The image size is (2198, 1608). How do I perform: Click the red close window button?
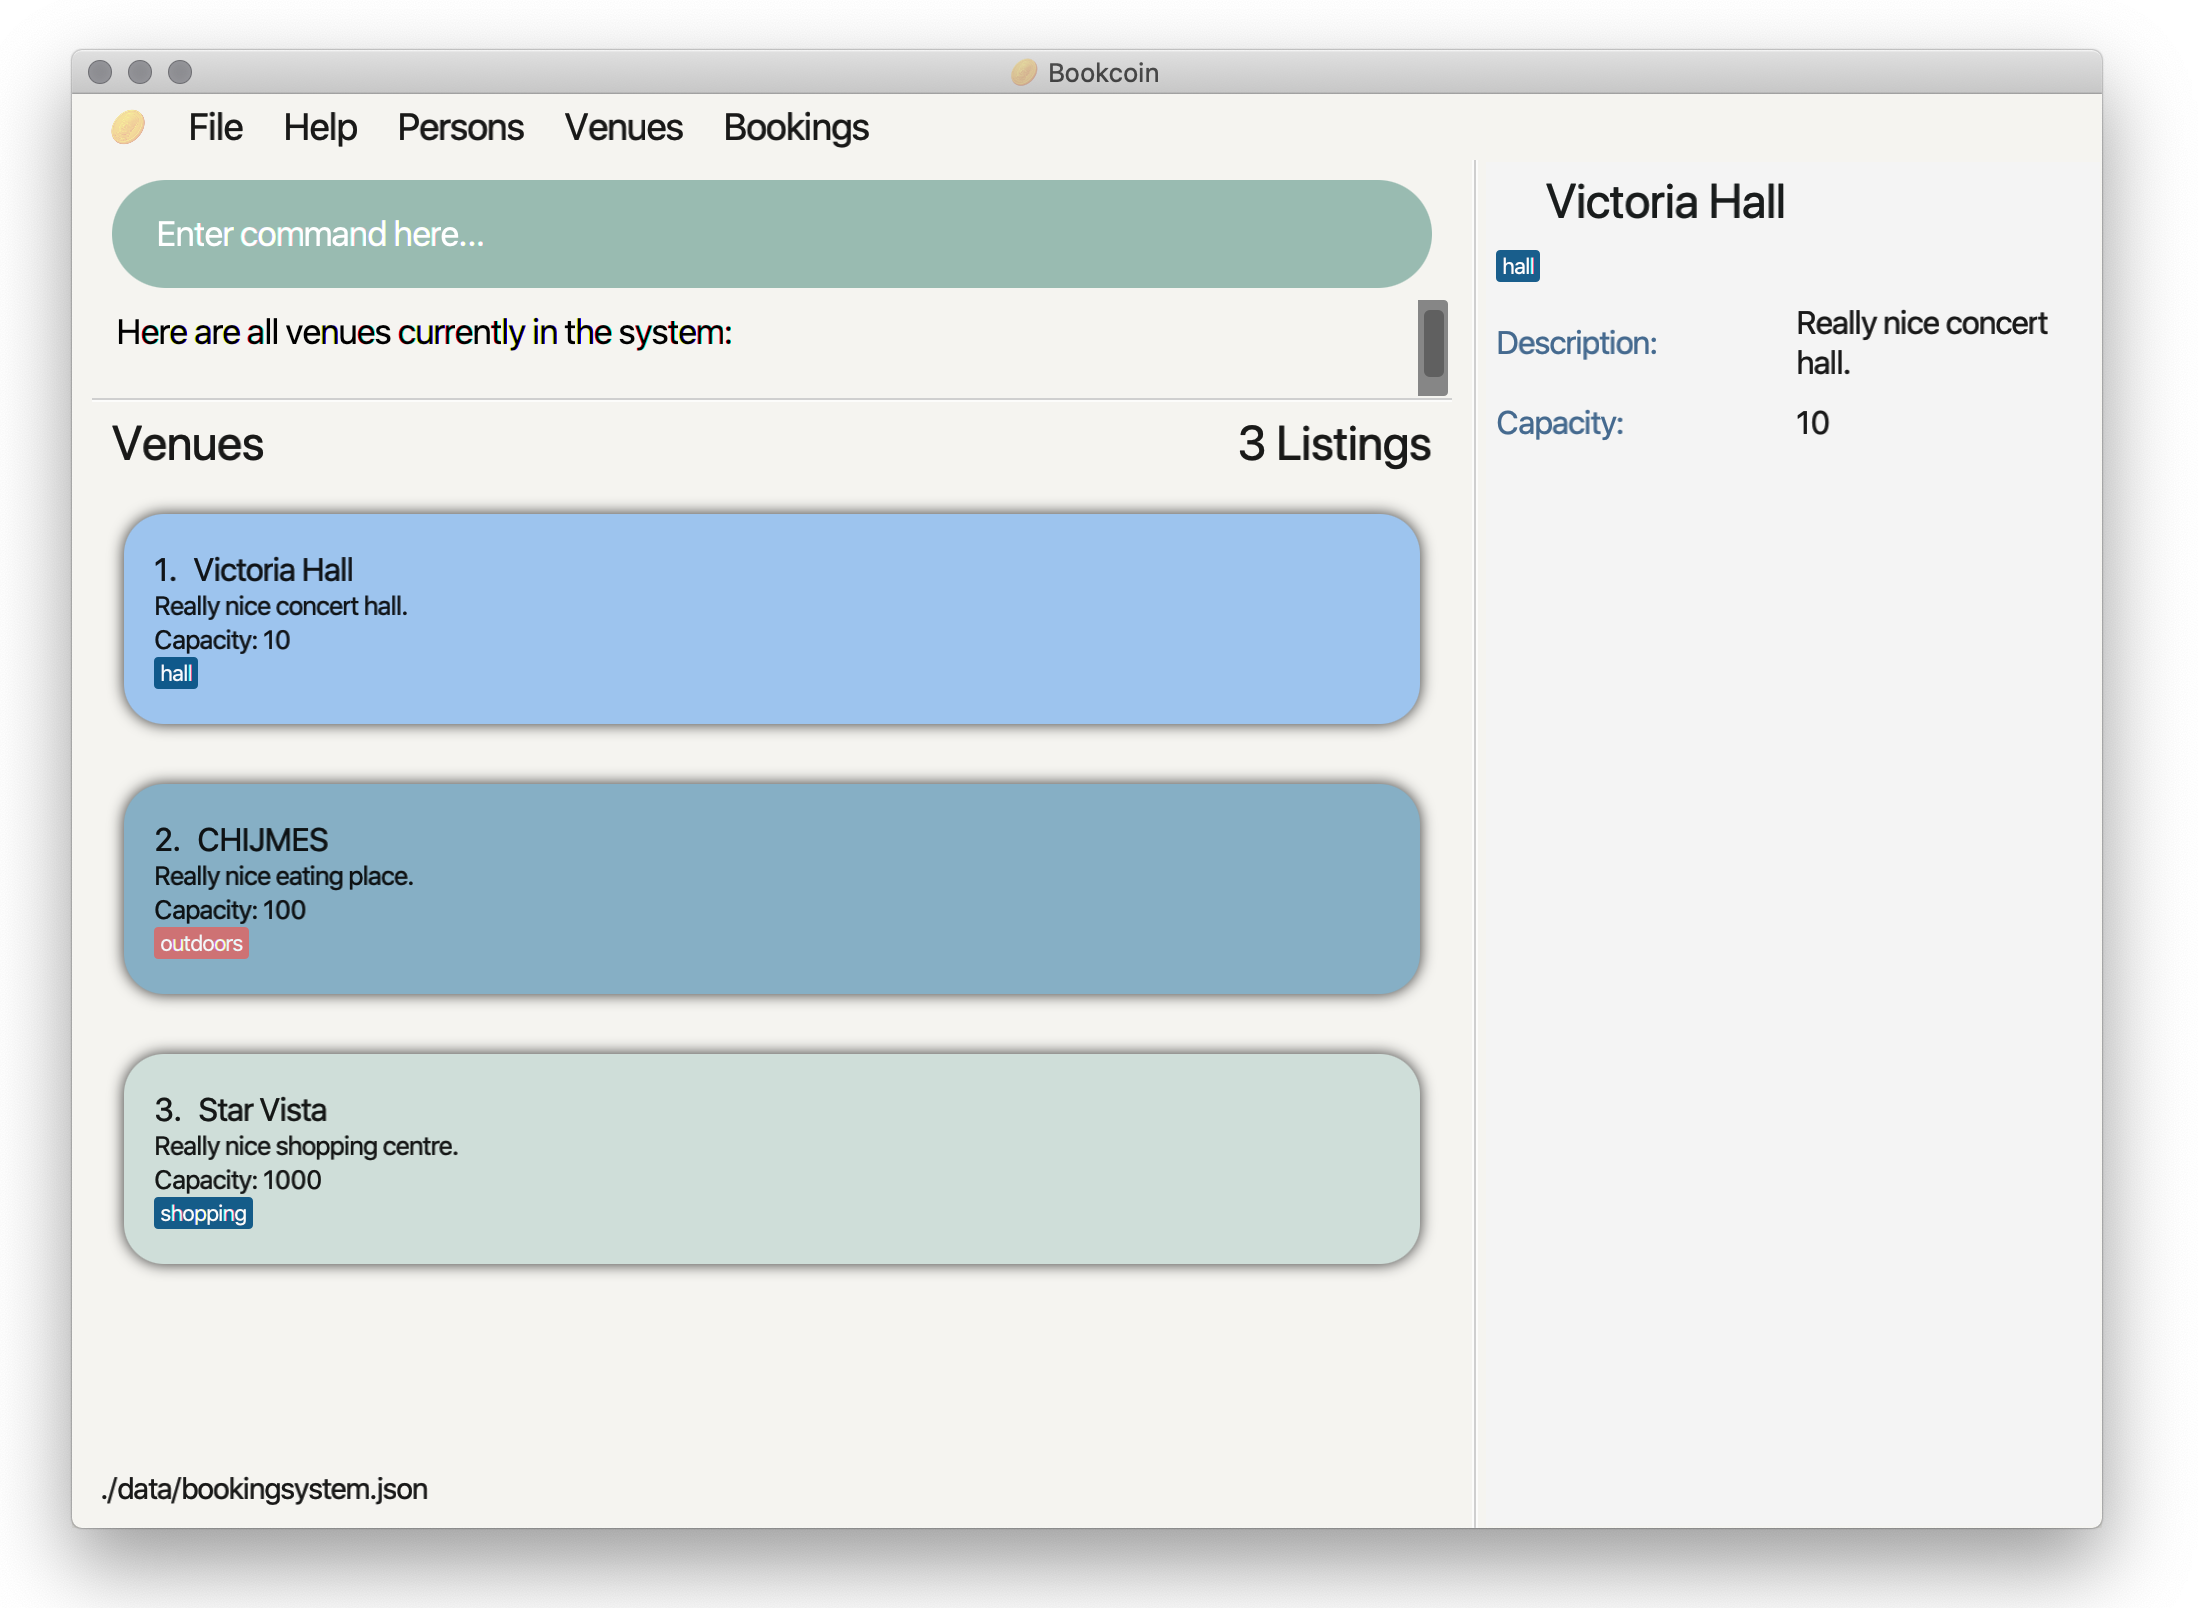100,72
